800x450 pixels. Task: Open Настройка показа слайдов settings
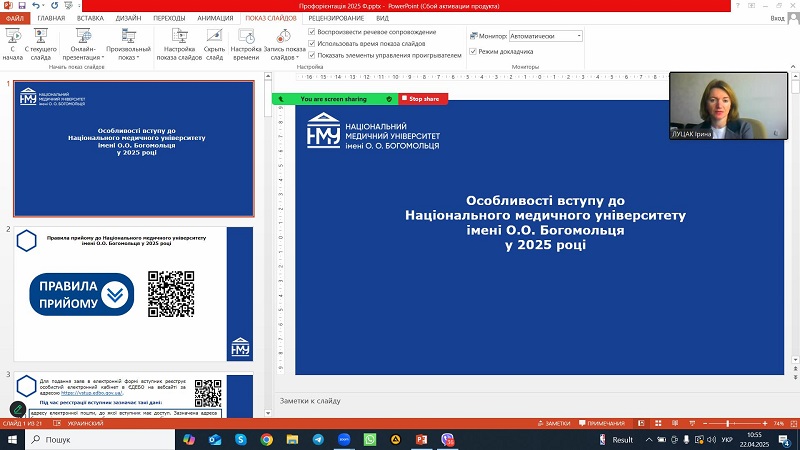(x=179, y=44)
